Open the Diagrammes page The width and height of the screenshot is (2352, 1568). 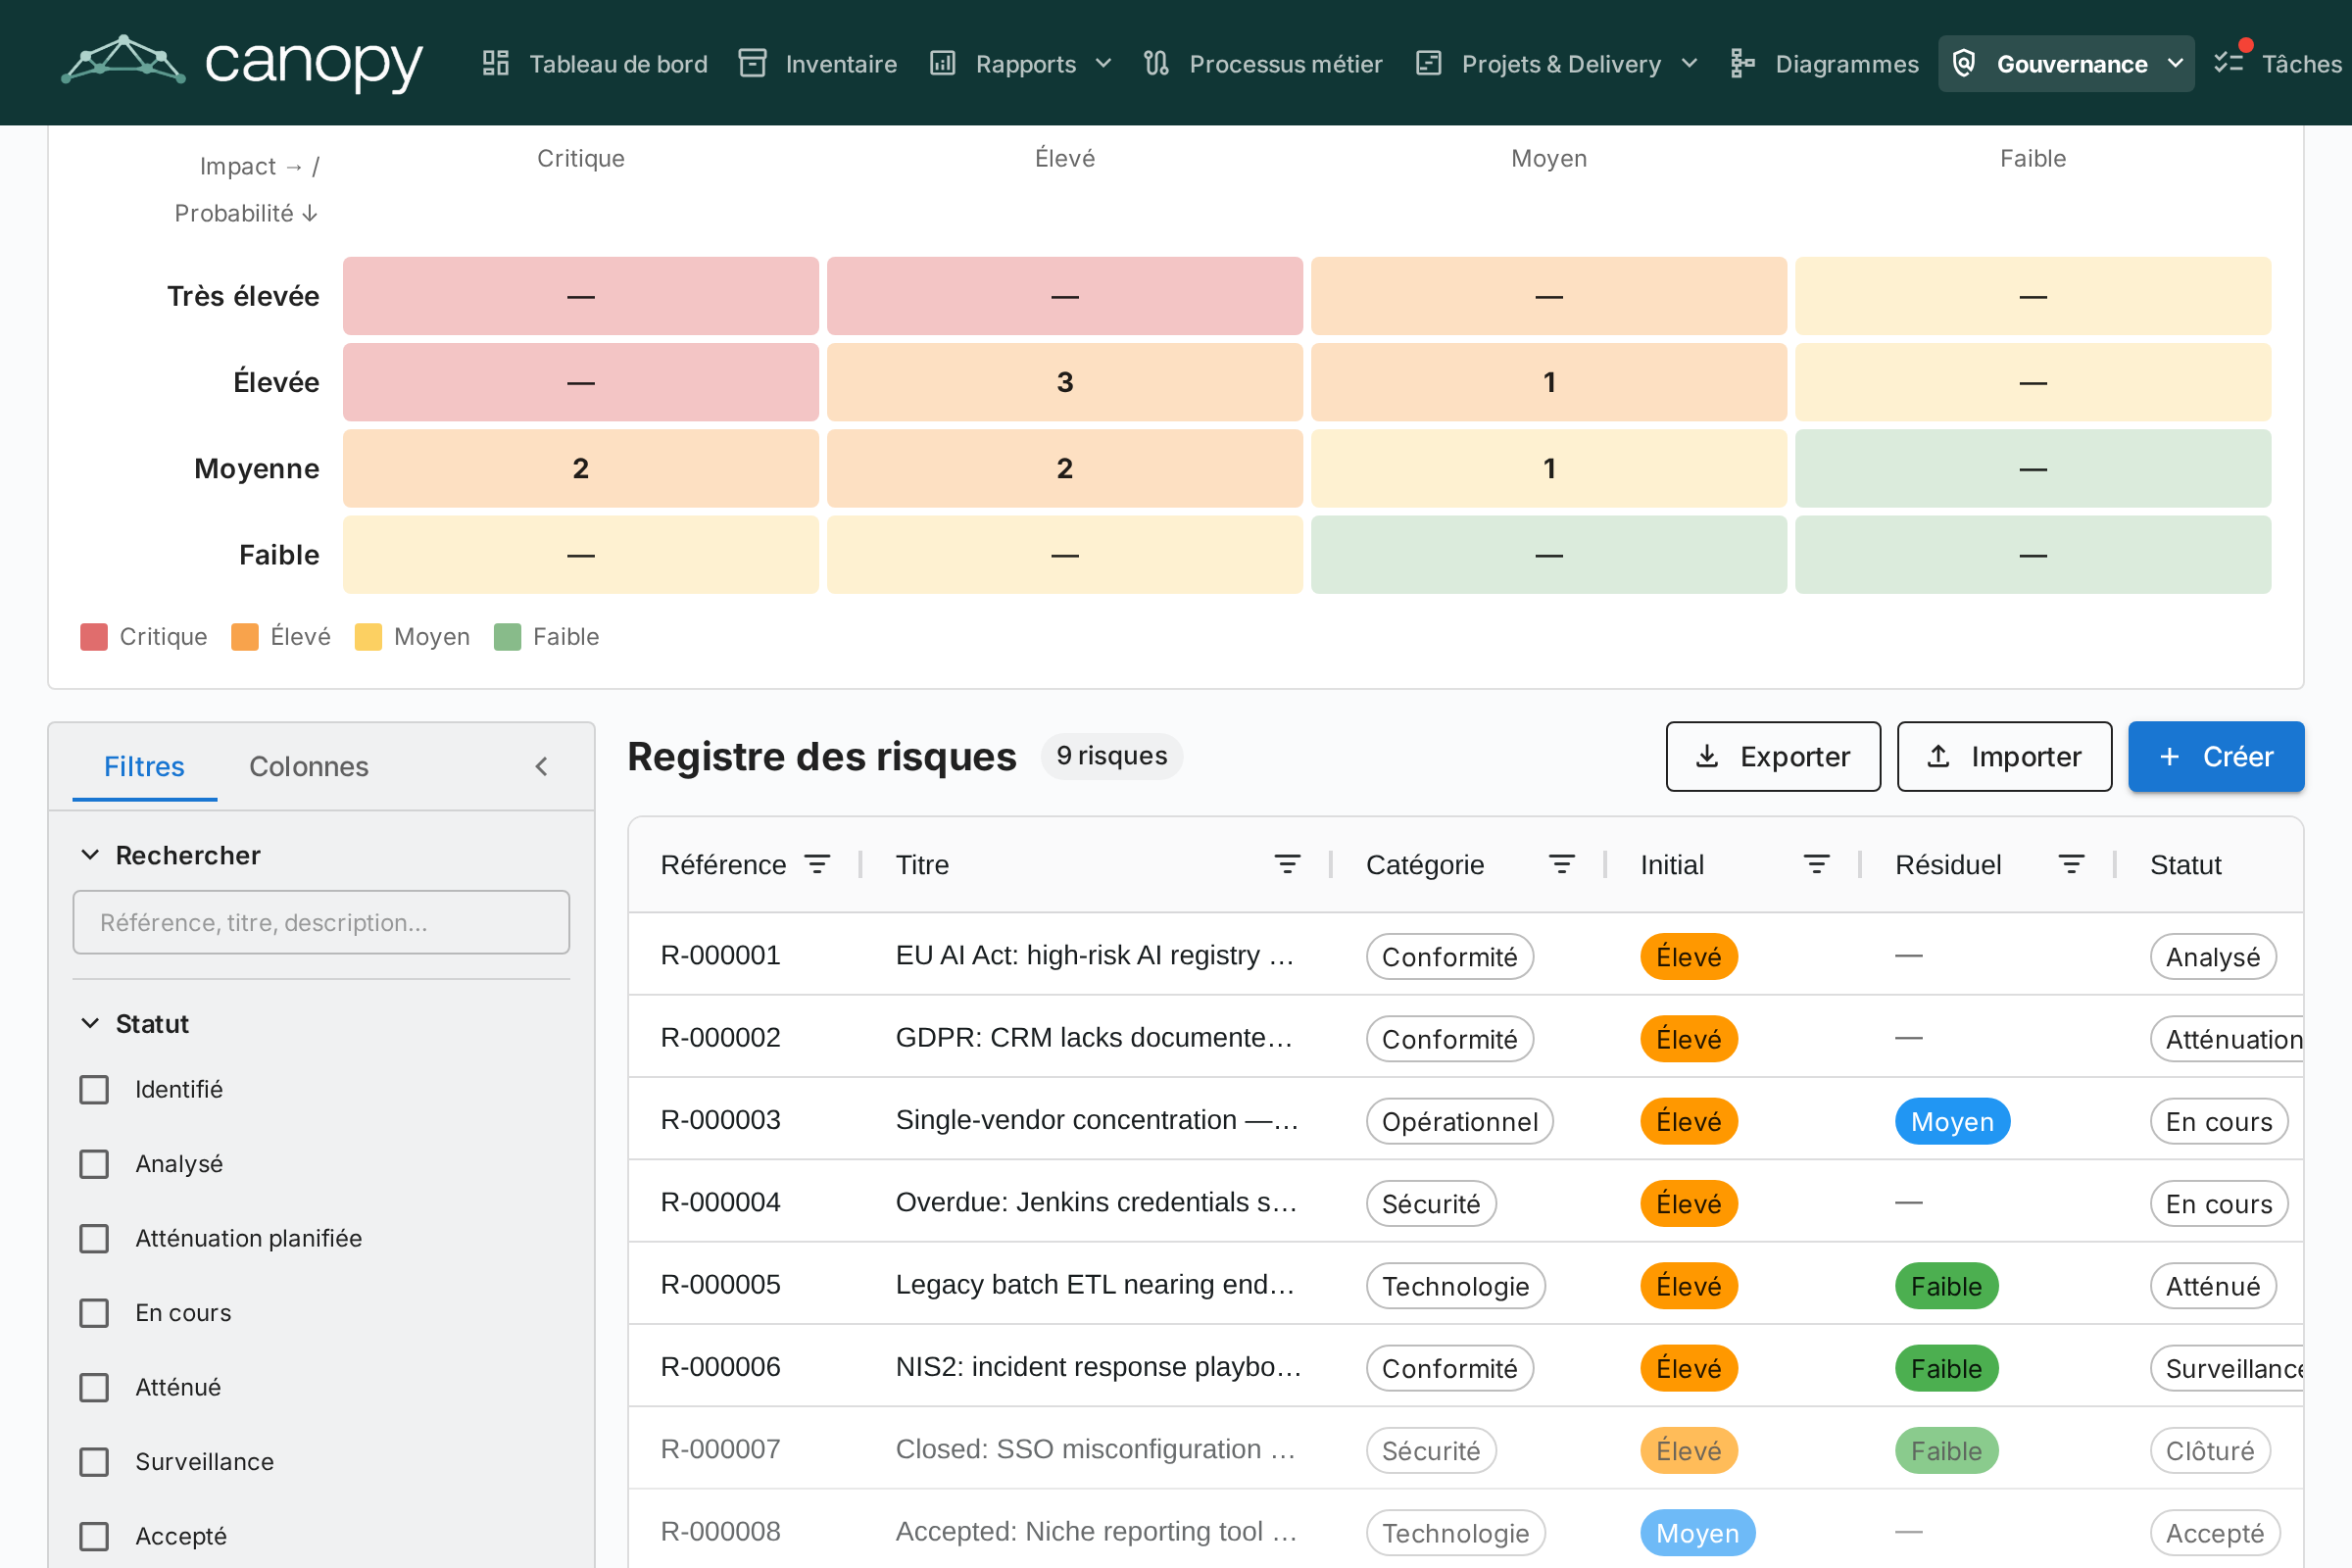[x=1825, y=64]
